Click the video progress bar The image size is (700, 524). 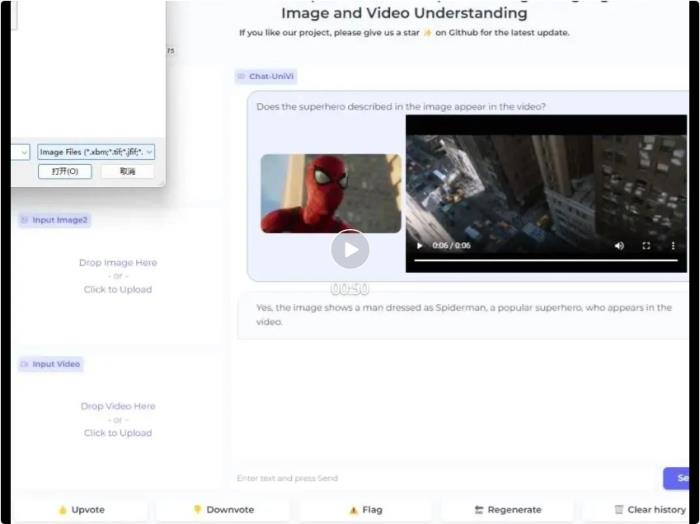pyautogui.click(x=546, y=260)
